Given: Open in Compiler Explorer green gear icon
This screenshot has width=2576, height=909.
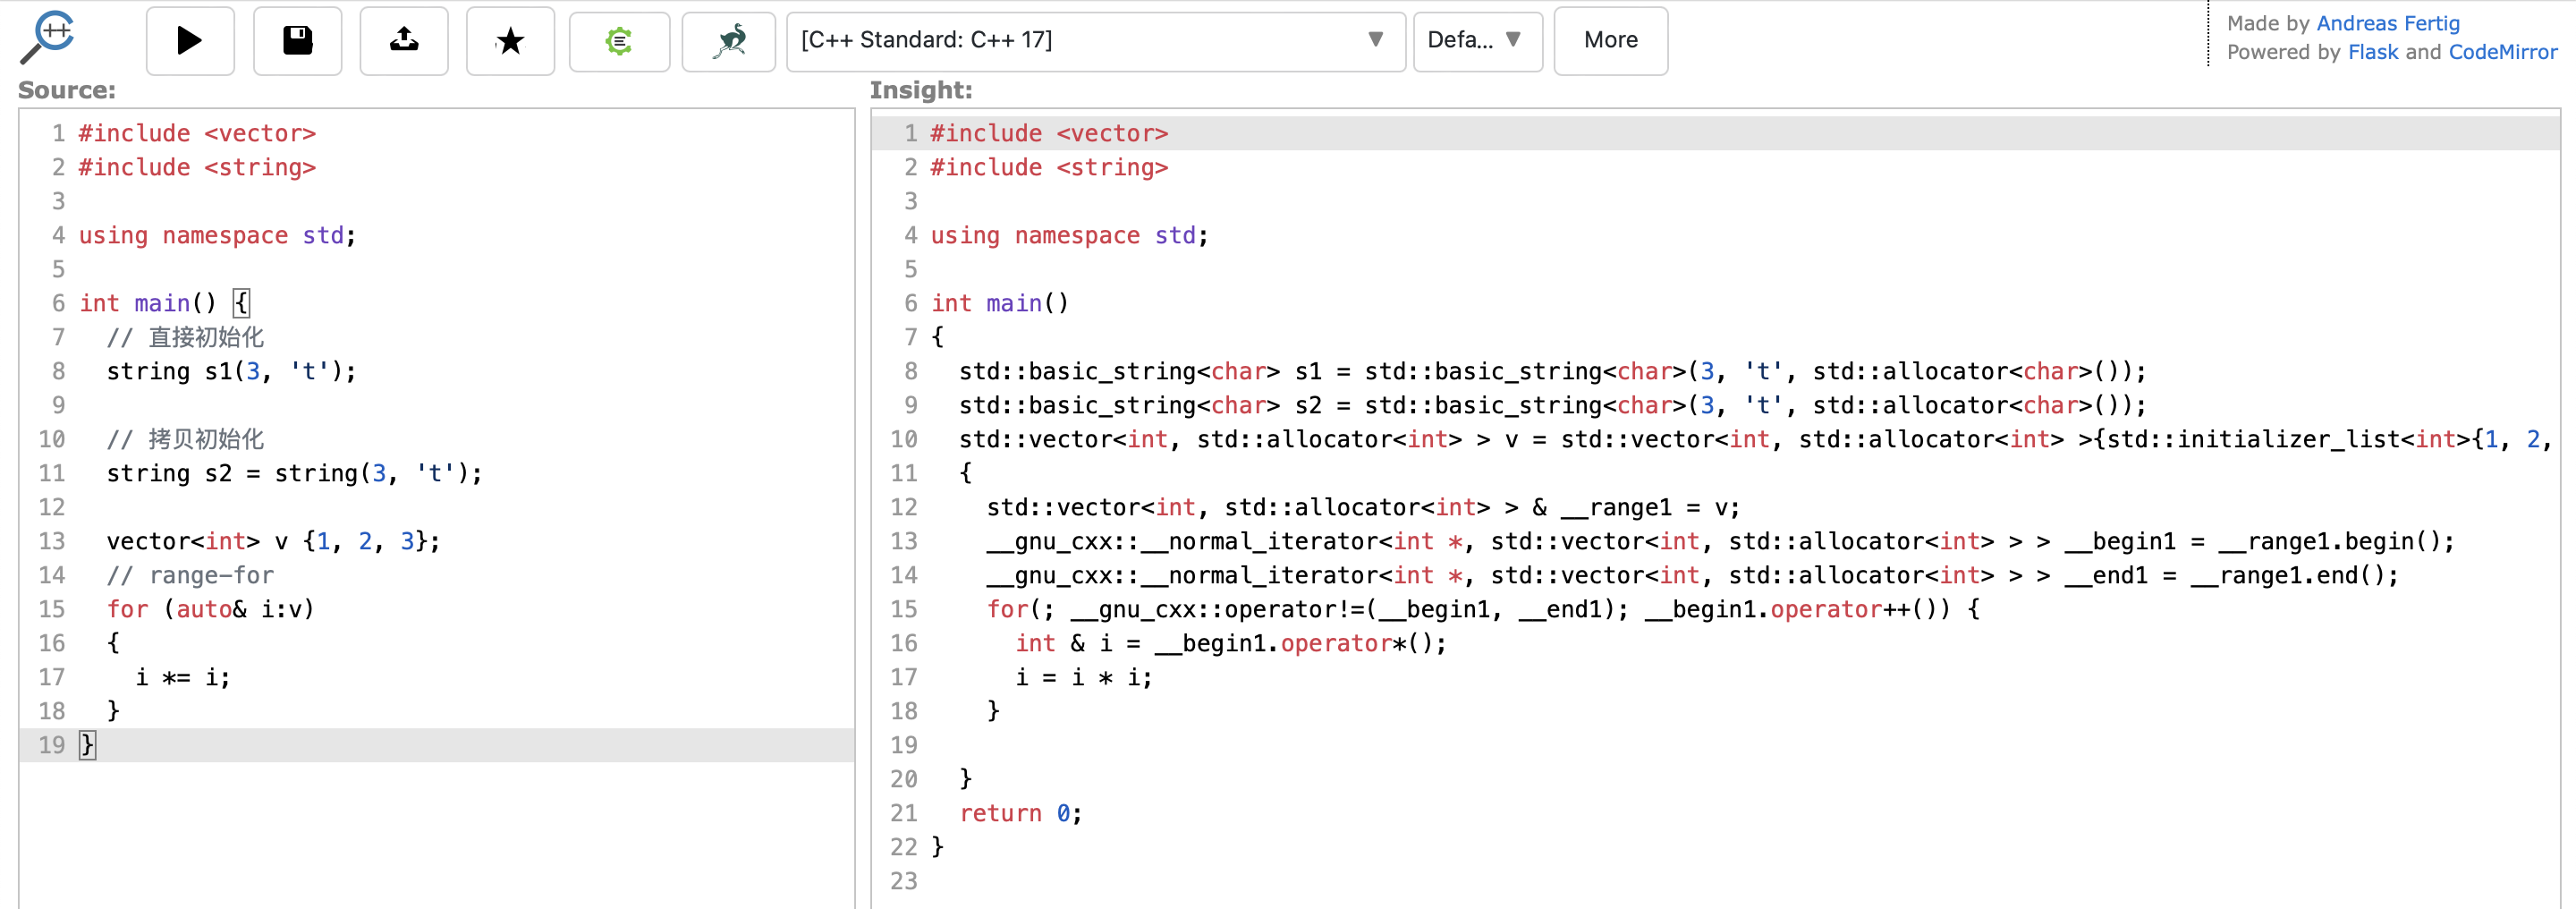Looking at the screenshot, I should [x=619, y=41].
